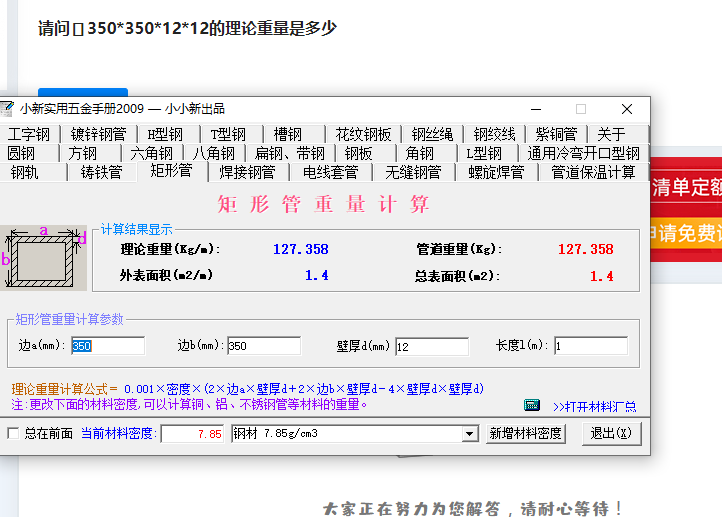The image size is (722, 517).
Task: Switch to the 镀锌钢管 tab
Action: point(99,134)
